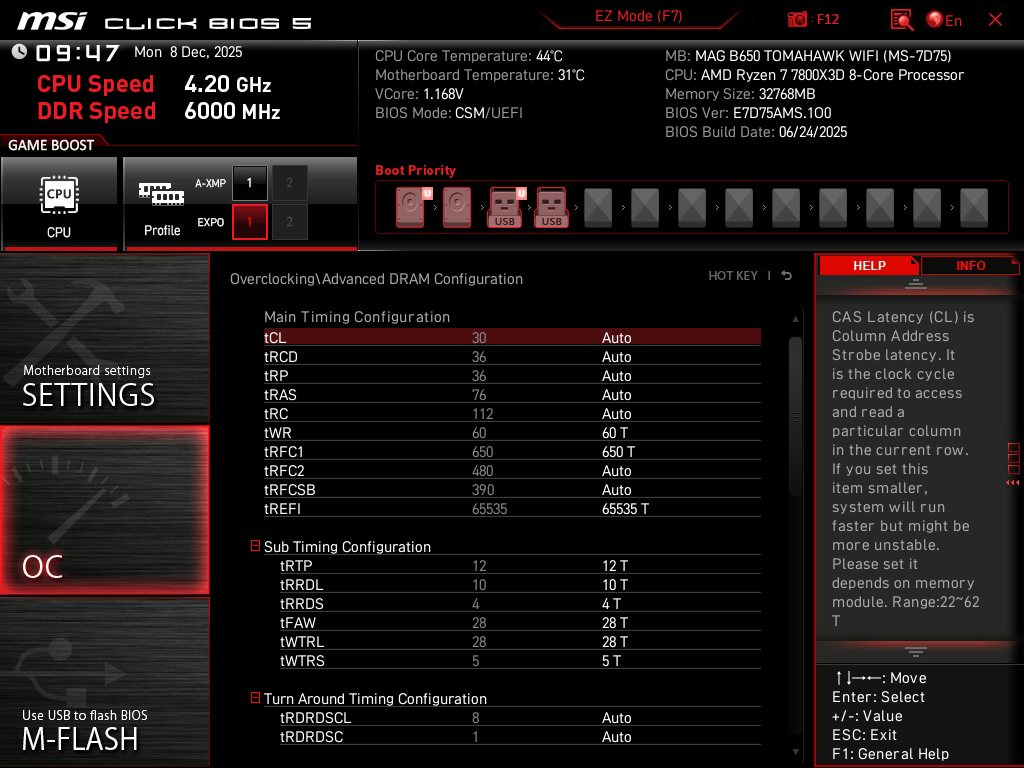The width and height of the screenshot is (1024, 768).
Task: Click the GAME BOOST label tab
Action: click(x=51, y=145)
